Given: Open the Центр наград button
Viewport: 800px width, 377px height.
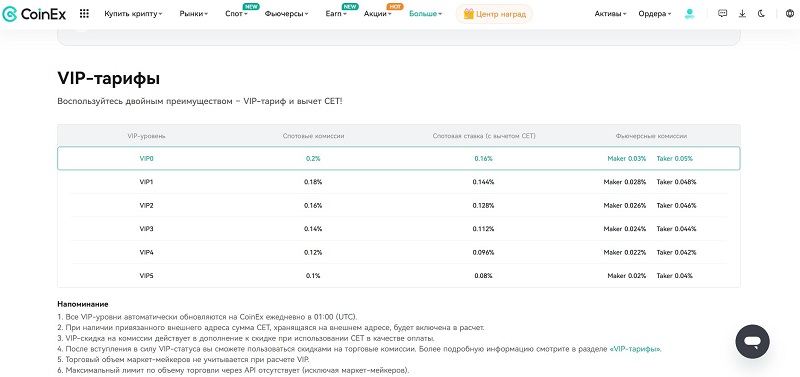Looking at the screenshot, I should [x=494, y=14].
